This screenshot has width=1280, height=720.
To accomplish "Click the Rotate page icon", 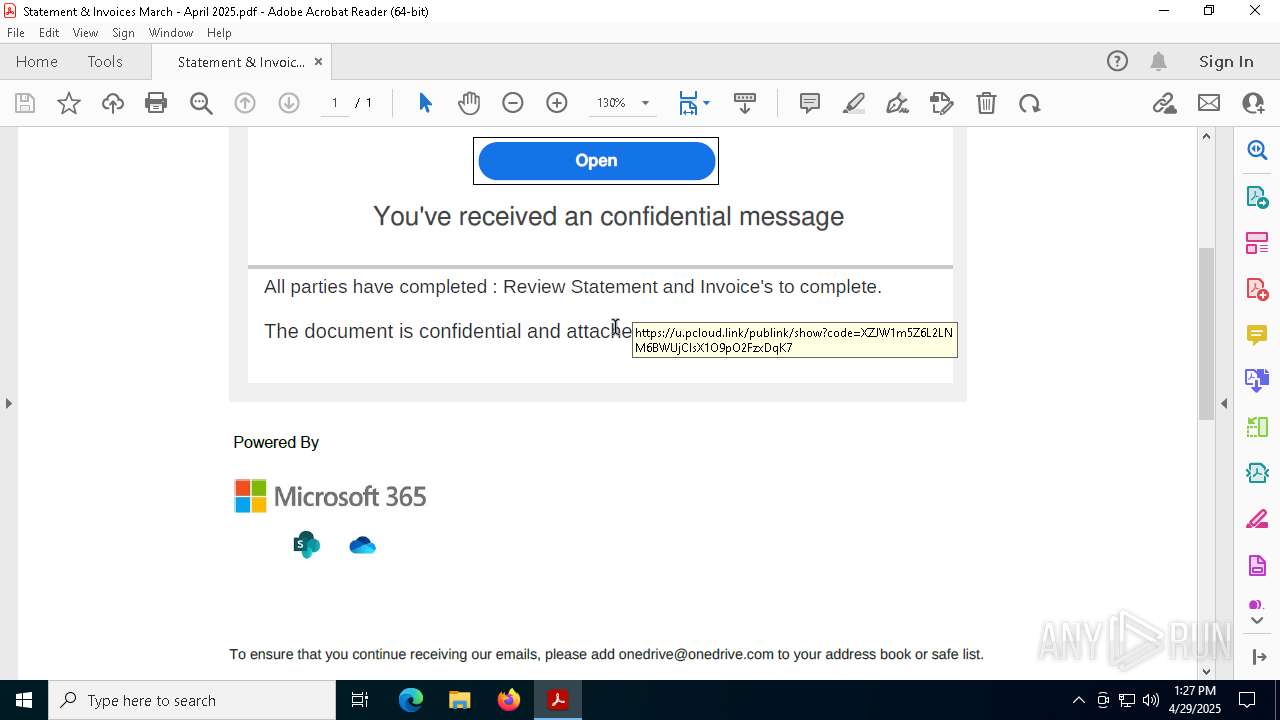I will [x=1030, y=103].
